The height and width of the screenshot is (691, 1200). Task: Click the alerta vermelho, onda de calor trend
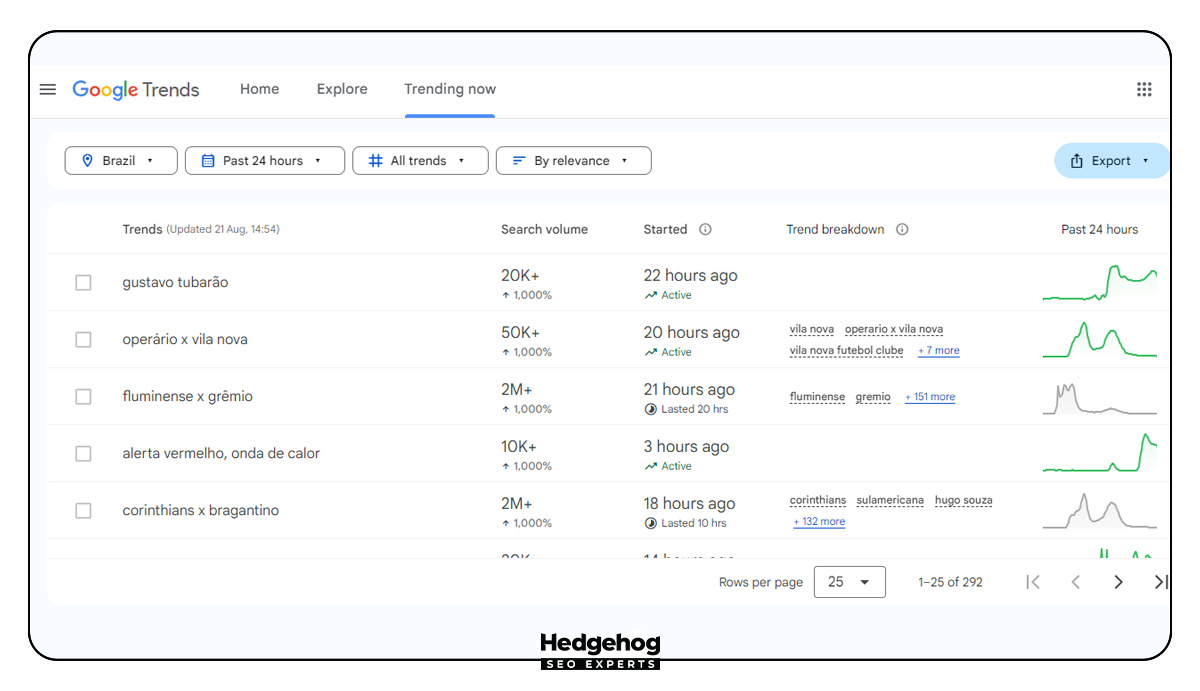click(x=221, y=454)
